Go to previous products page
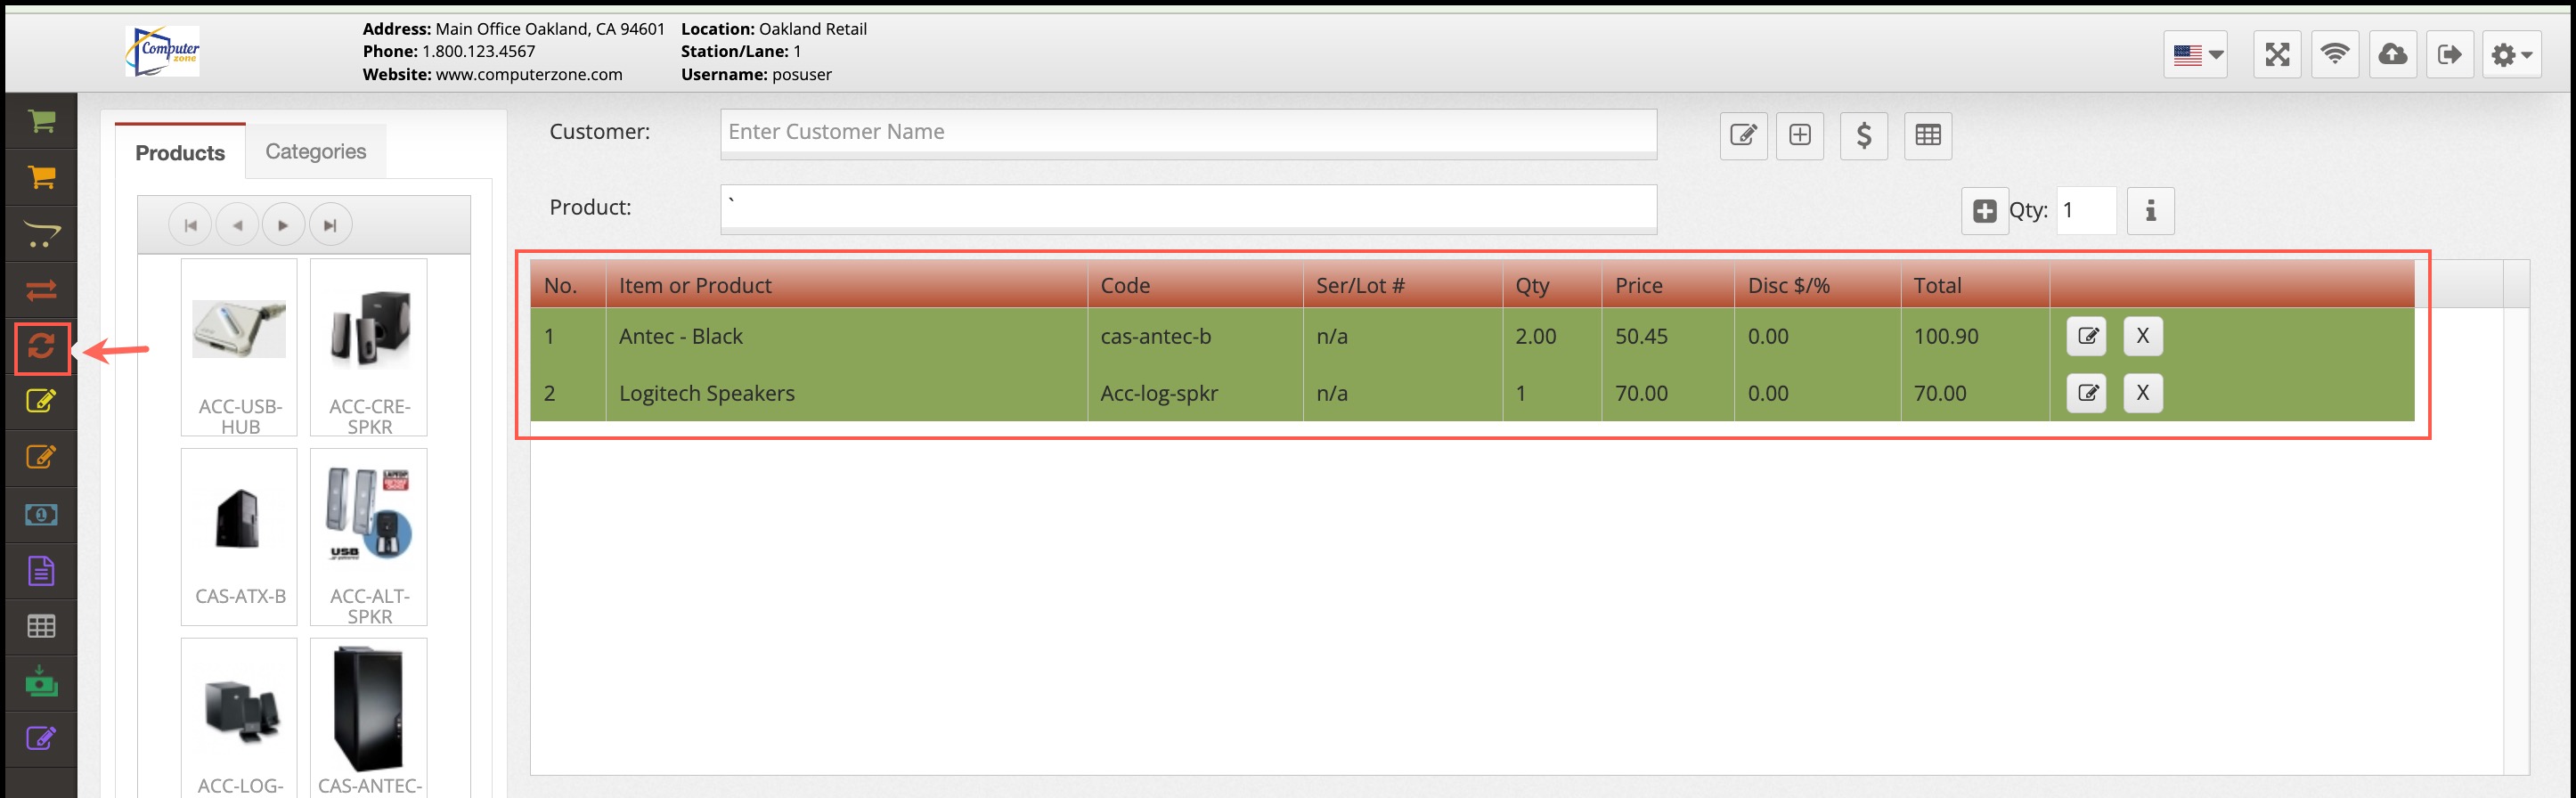Screen dimensions: 2576x798 point(237,225)
